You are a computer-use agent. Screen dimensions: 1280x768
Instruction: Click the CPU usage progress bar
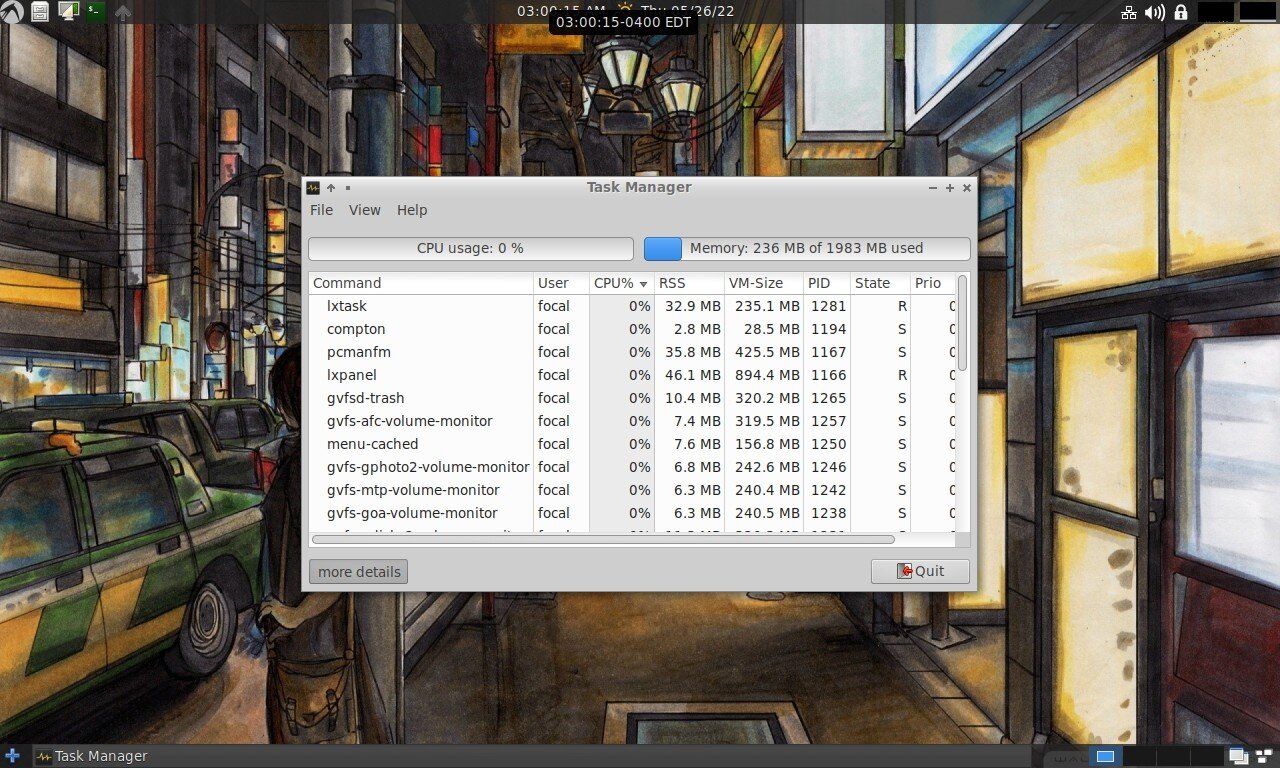coord(471,248)
